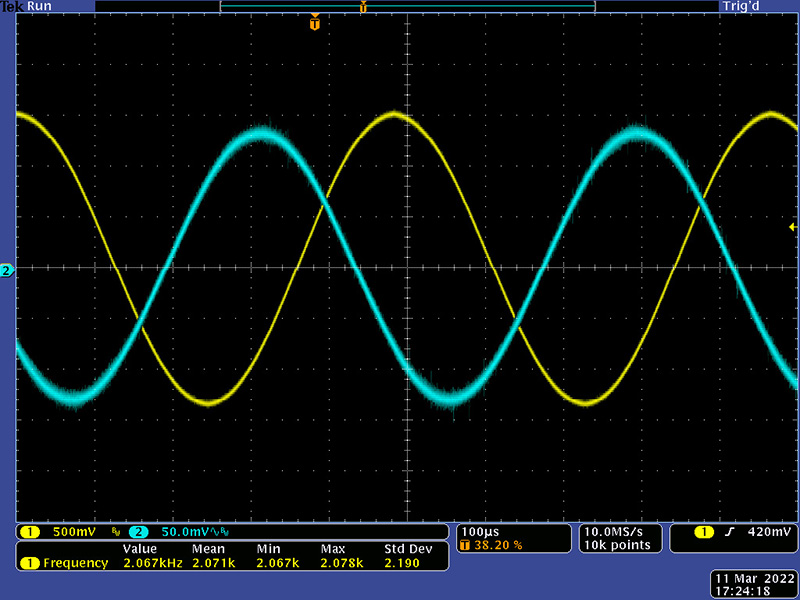Click the trigger rising edge slope icon
This screenshot has height=600, width=800.
730,531
